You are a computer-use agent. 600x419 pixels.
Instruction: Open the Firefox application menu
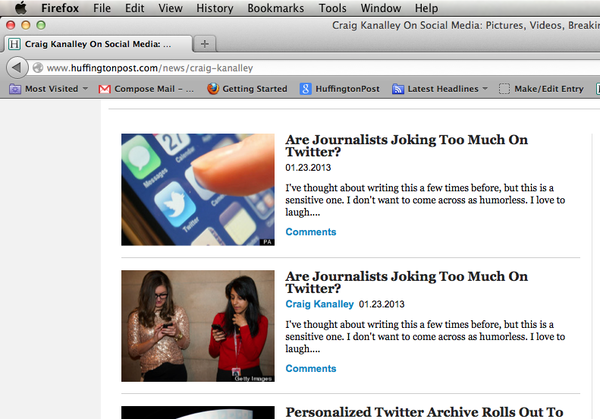tap(60, 8)
